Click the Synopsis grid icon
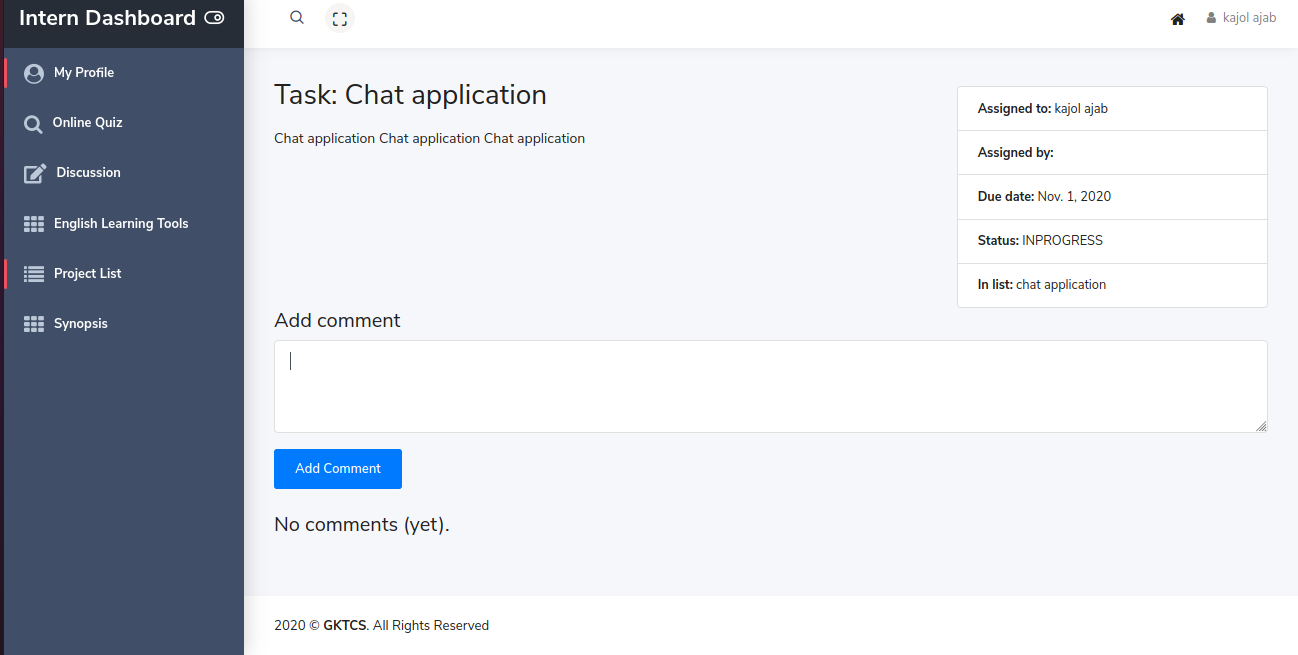This screenshot has height=655, width=1298. pyautogui.click(x=34, y=324)
